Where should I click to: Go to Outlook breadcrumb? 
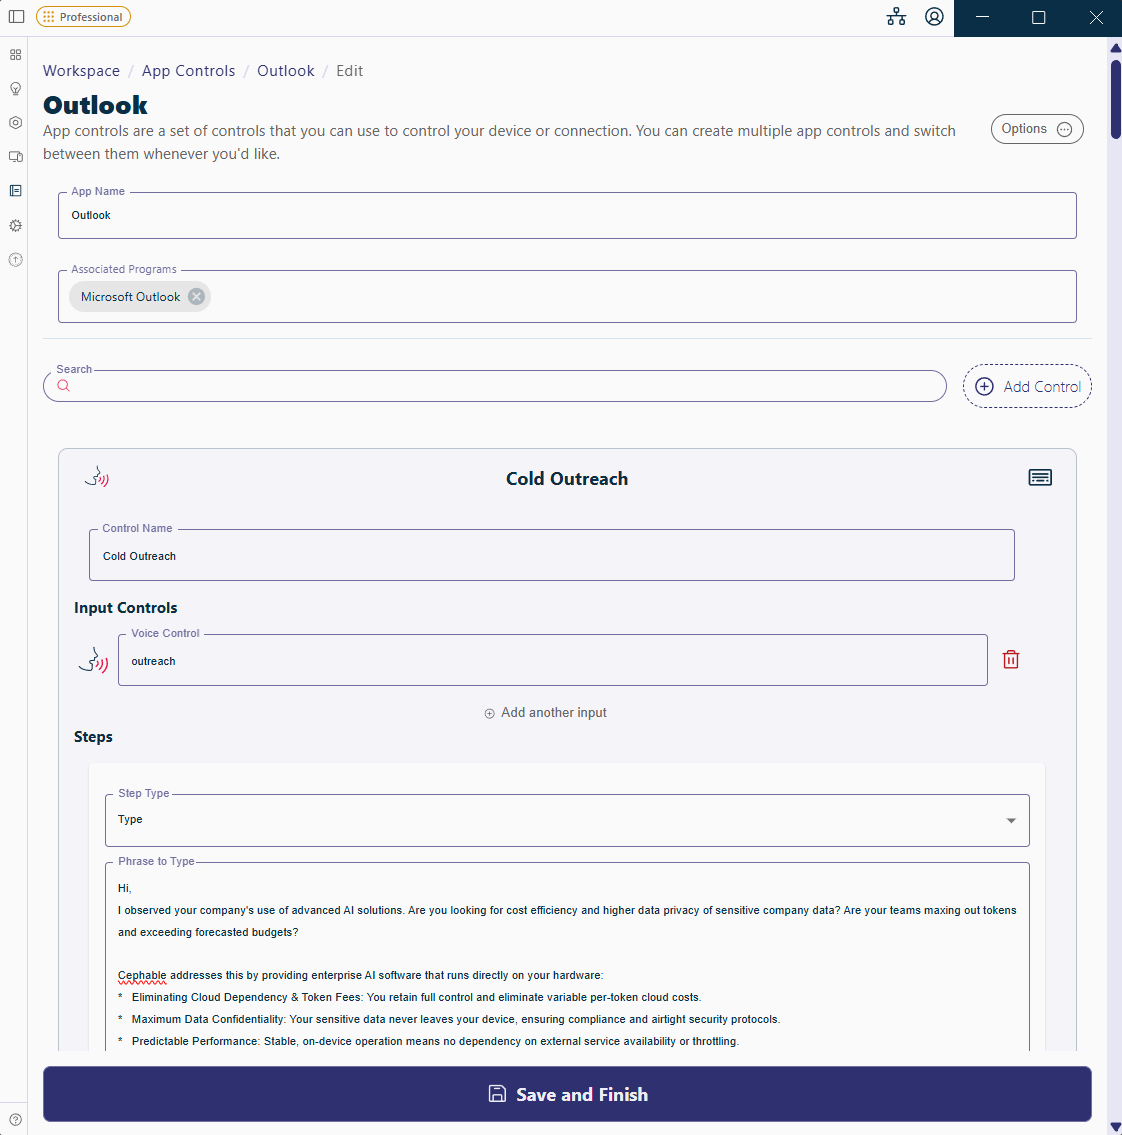click(x=286, y=71)
